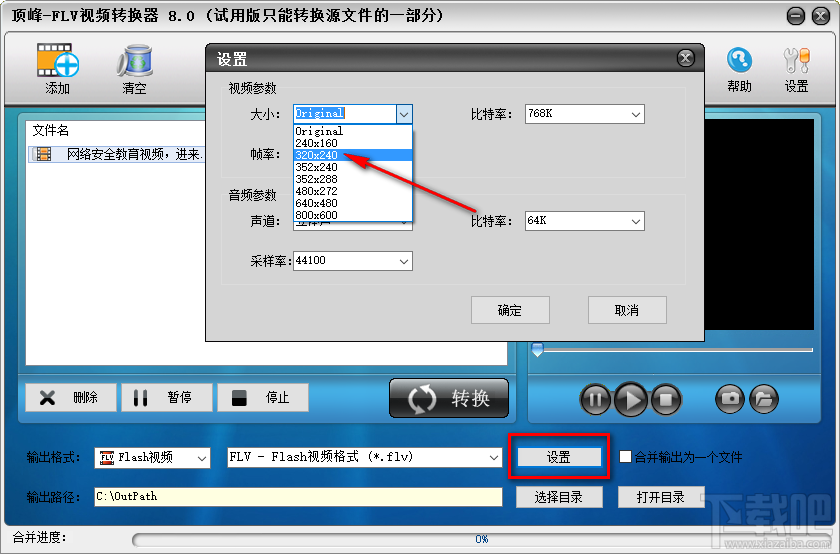This screenshot has height=554, width=840.
Task: Open the 帮助 help icon
Action: point(739,61)
